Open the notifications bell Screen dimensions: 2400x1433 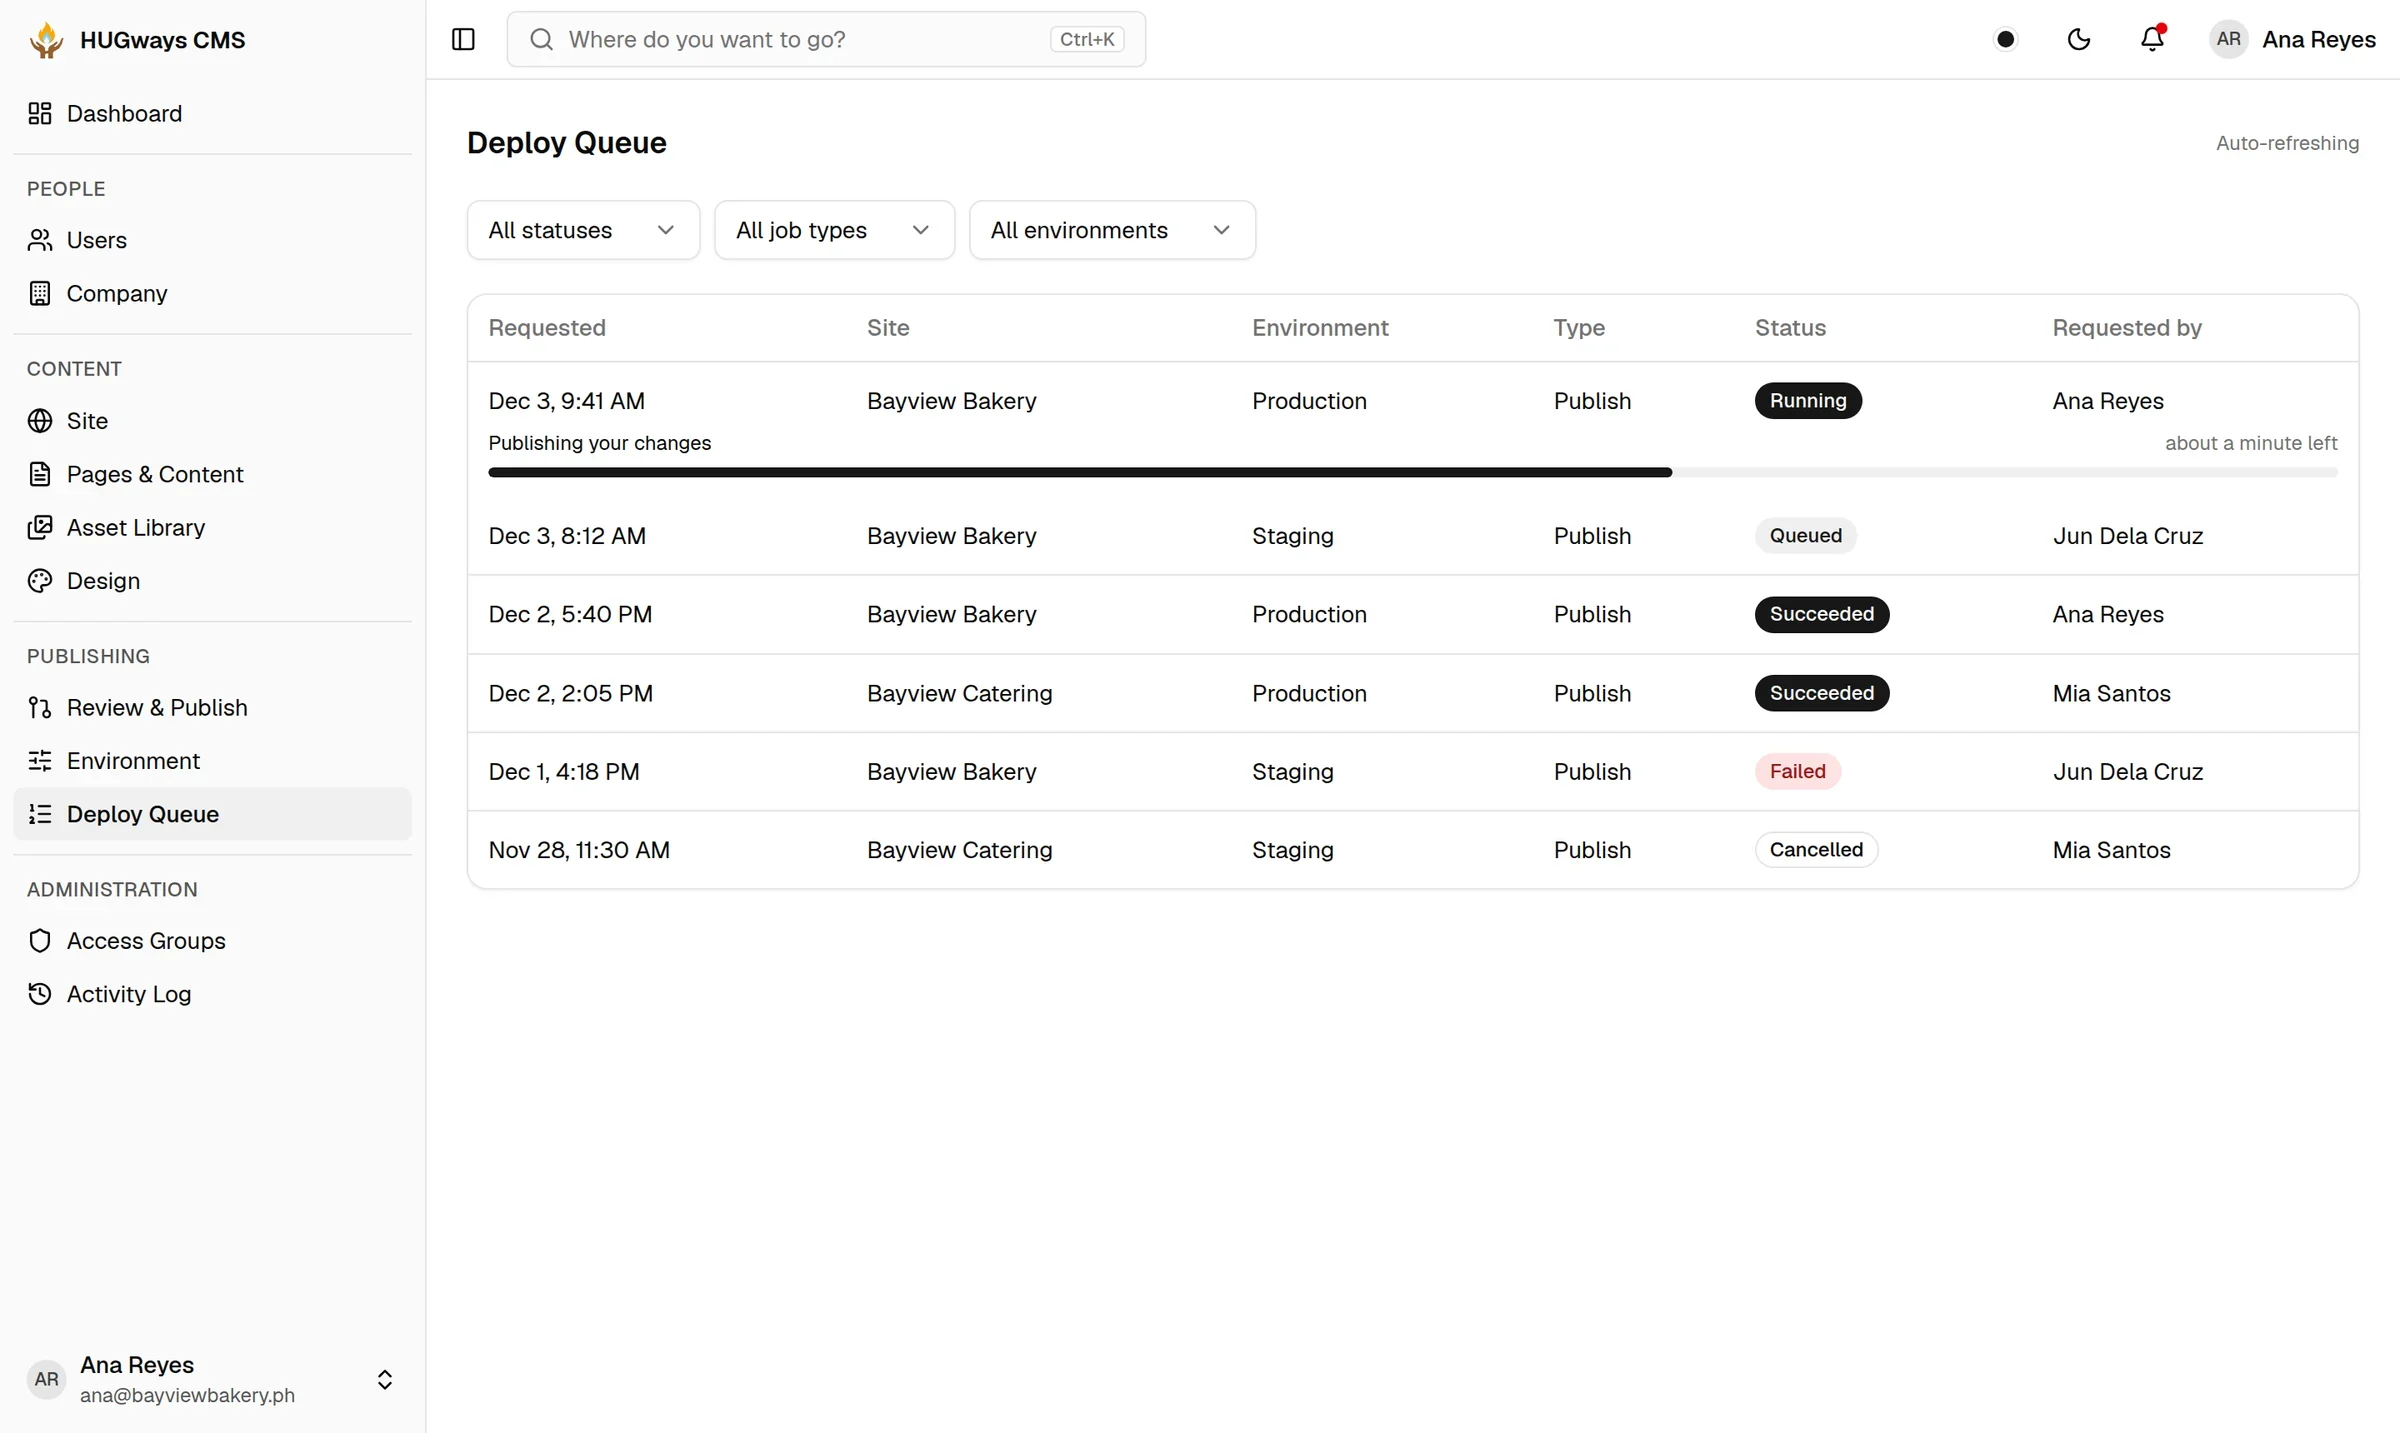tap(2152, 39)
